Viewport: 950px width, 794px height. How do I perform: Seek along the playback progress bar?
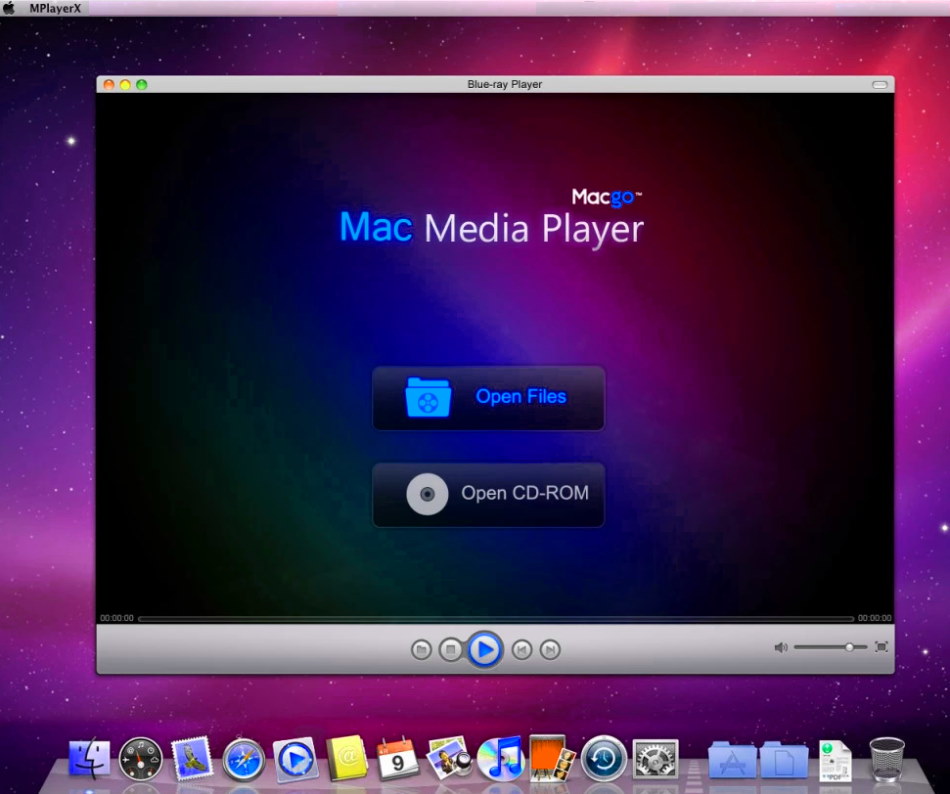[x=496, y=618]
